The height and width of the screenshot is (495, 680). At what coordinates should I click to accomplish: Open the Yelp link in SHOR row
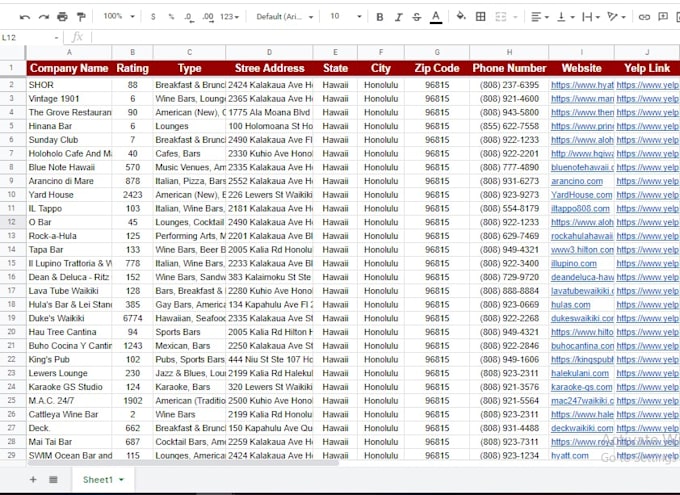(647, 85)
